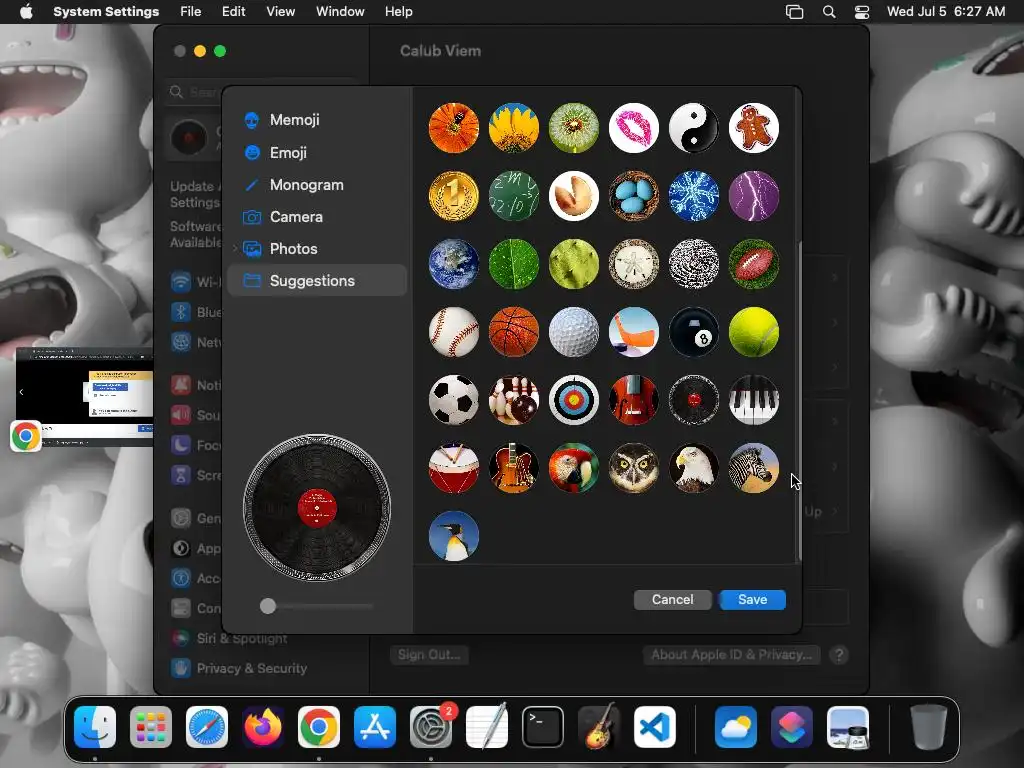Pick the bowling pins picture
Viewport: 1024px width, 768px height.
(x=514, y=400)
